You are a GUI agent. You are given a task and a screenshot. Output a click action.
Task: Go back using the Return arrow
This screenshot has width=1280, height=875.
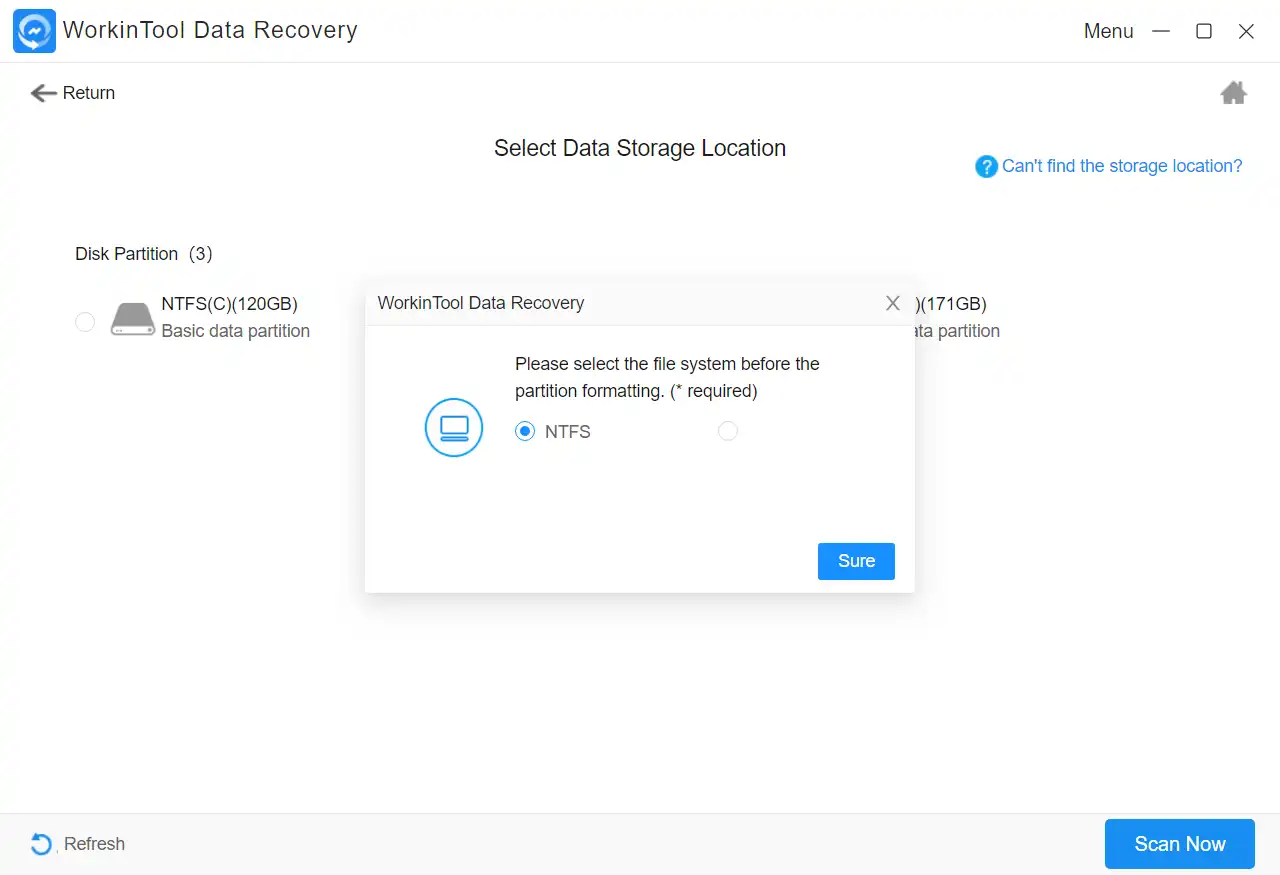click(x=43, y=93)
